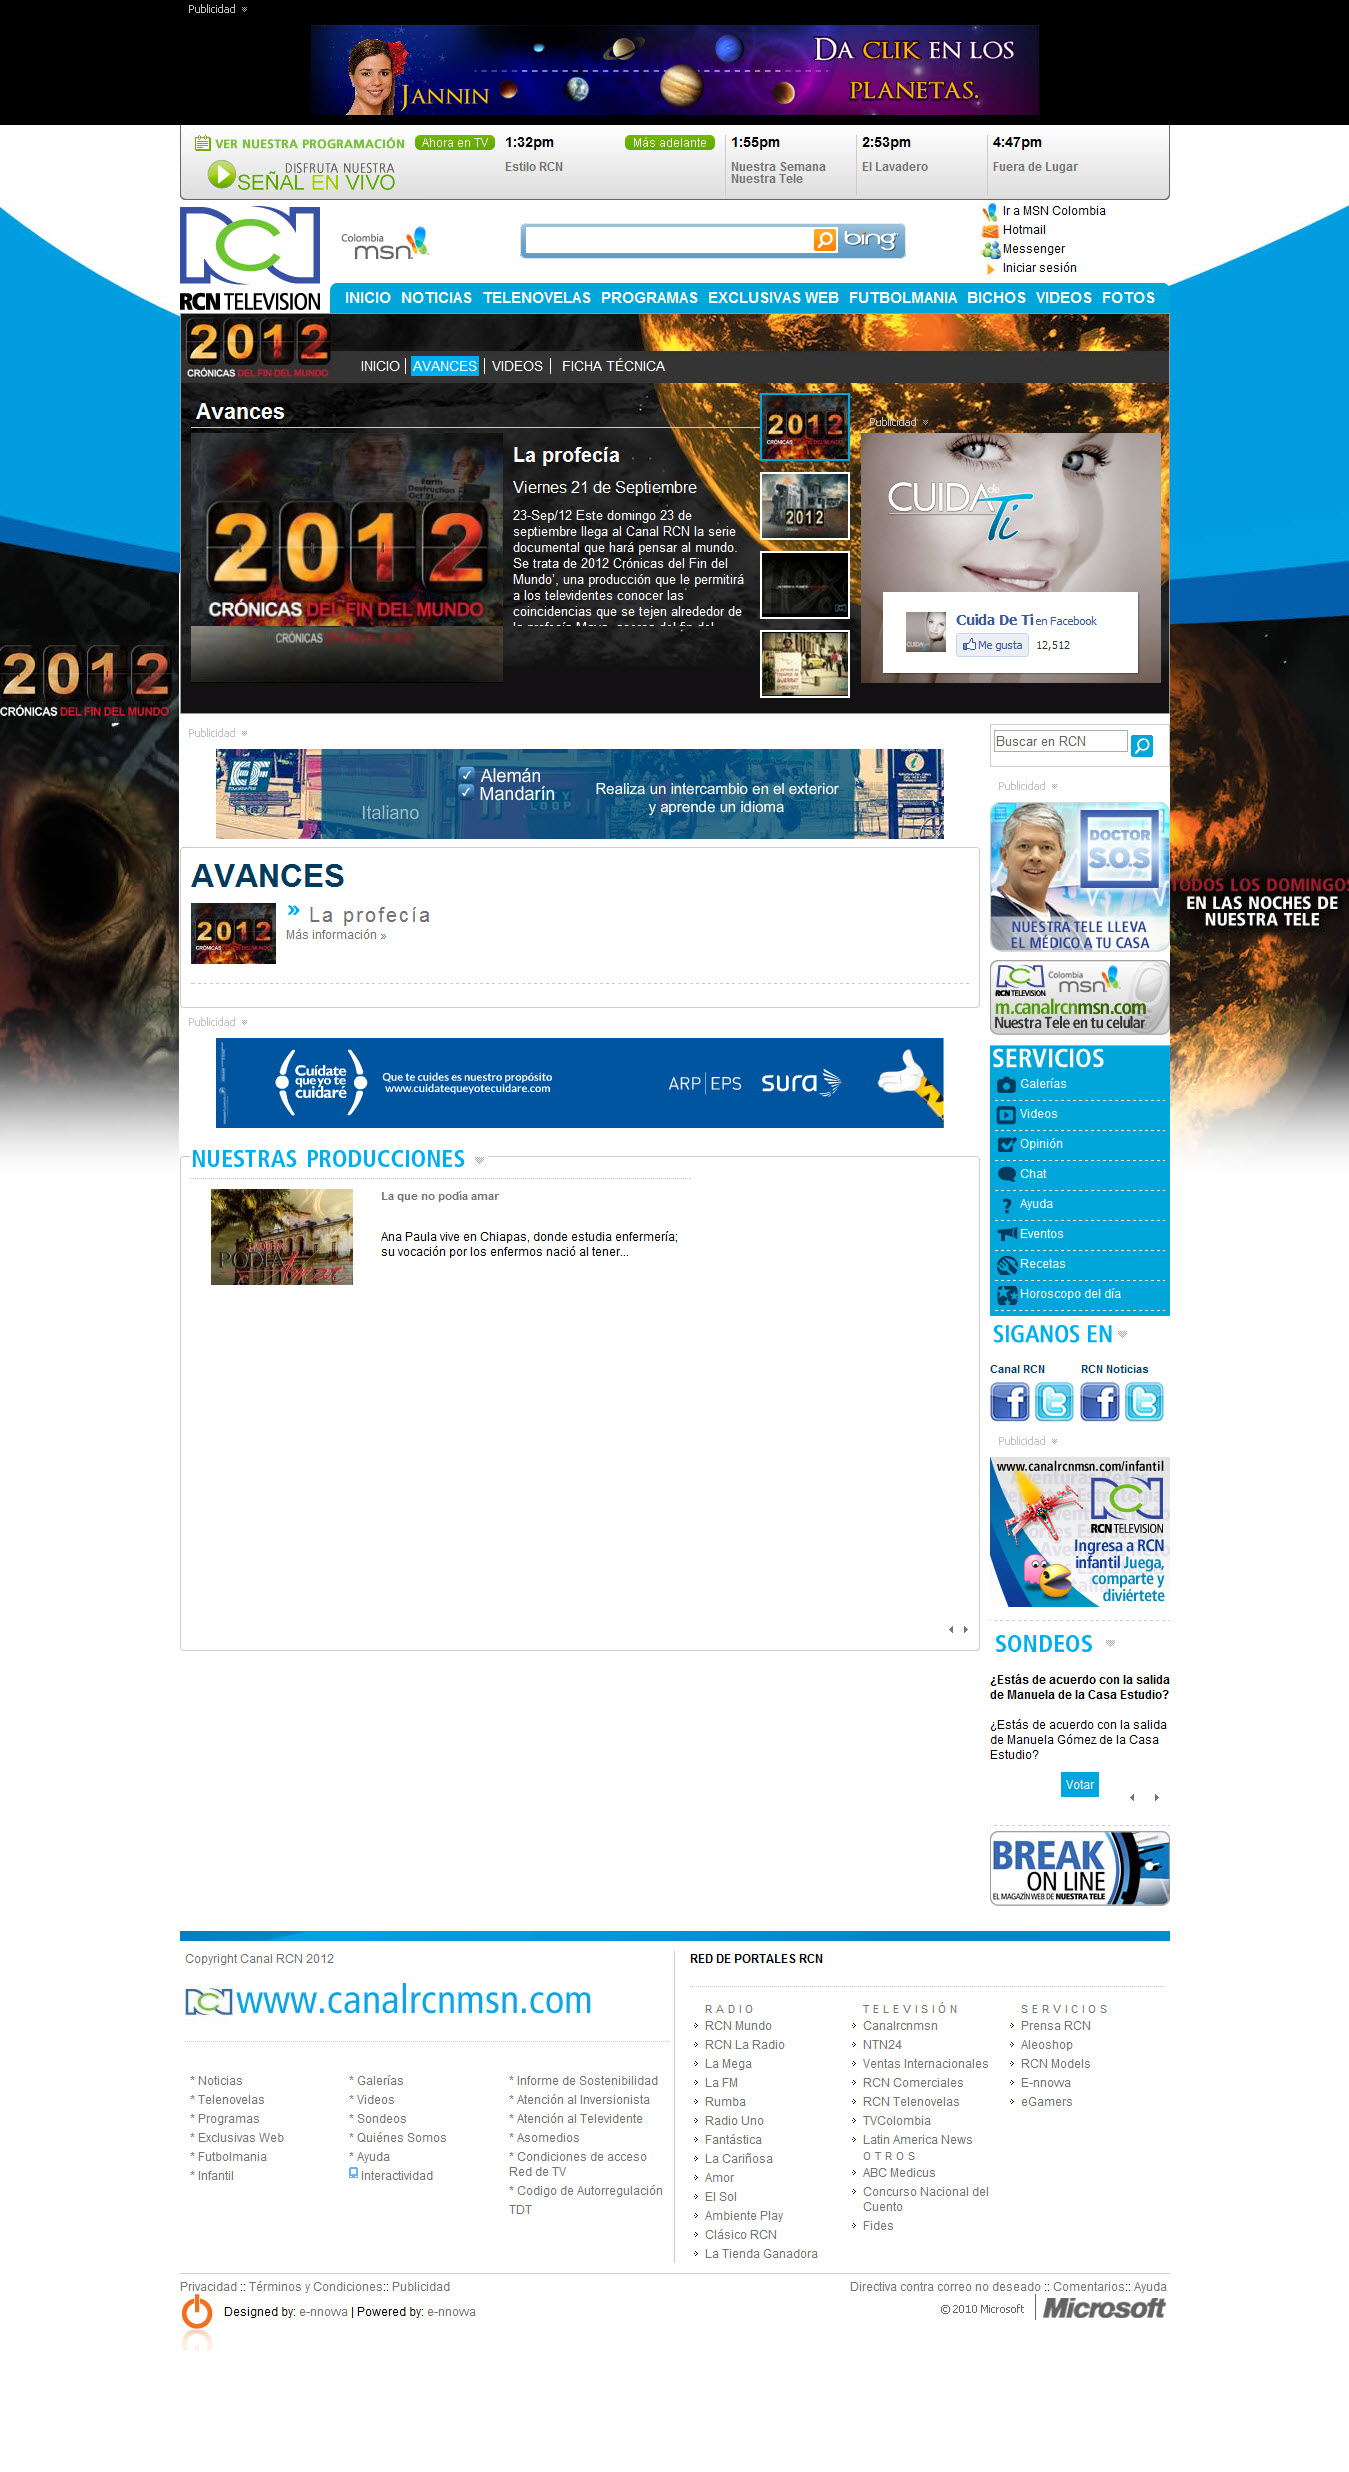Toggle the Mandarín checkbox in the EF banner

[x=466, y=792]
